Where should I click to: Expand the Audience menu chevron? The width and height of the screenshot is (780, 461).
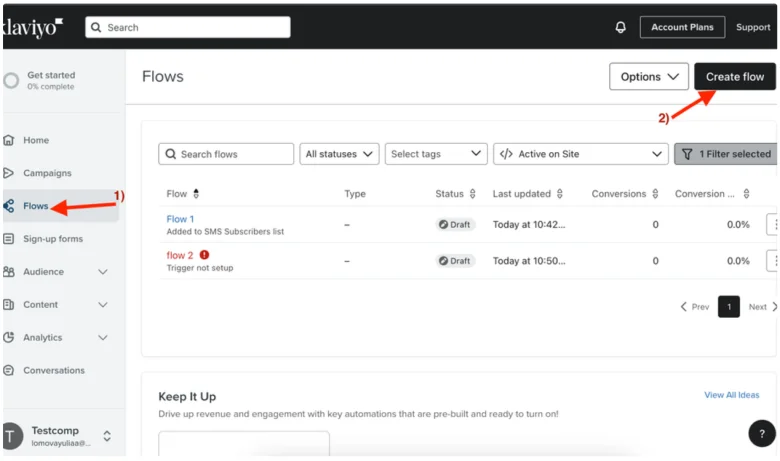pos(103,272)
